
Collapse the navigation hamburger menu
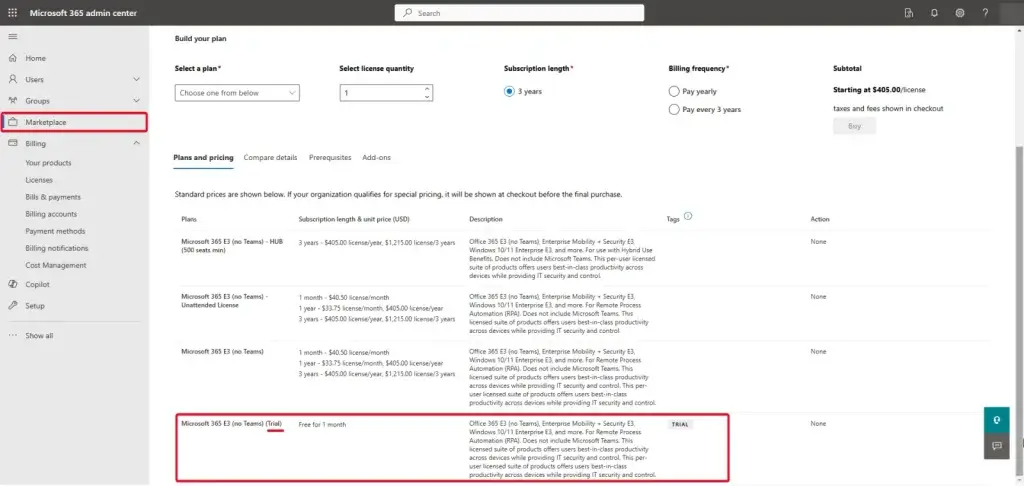[12, 37]
